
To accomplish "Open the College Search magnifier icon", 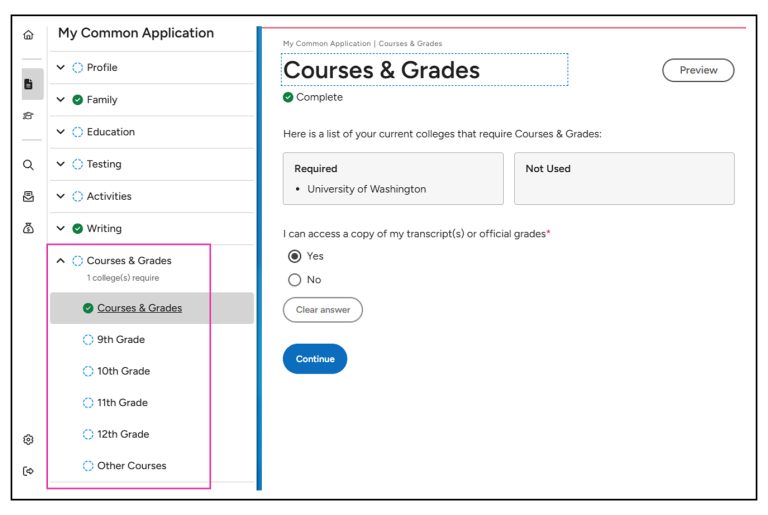I will coord(28,165).
